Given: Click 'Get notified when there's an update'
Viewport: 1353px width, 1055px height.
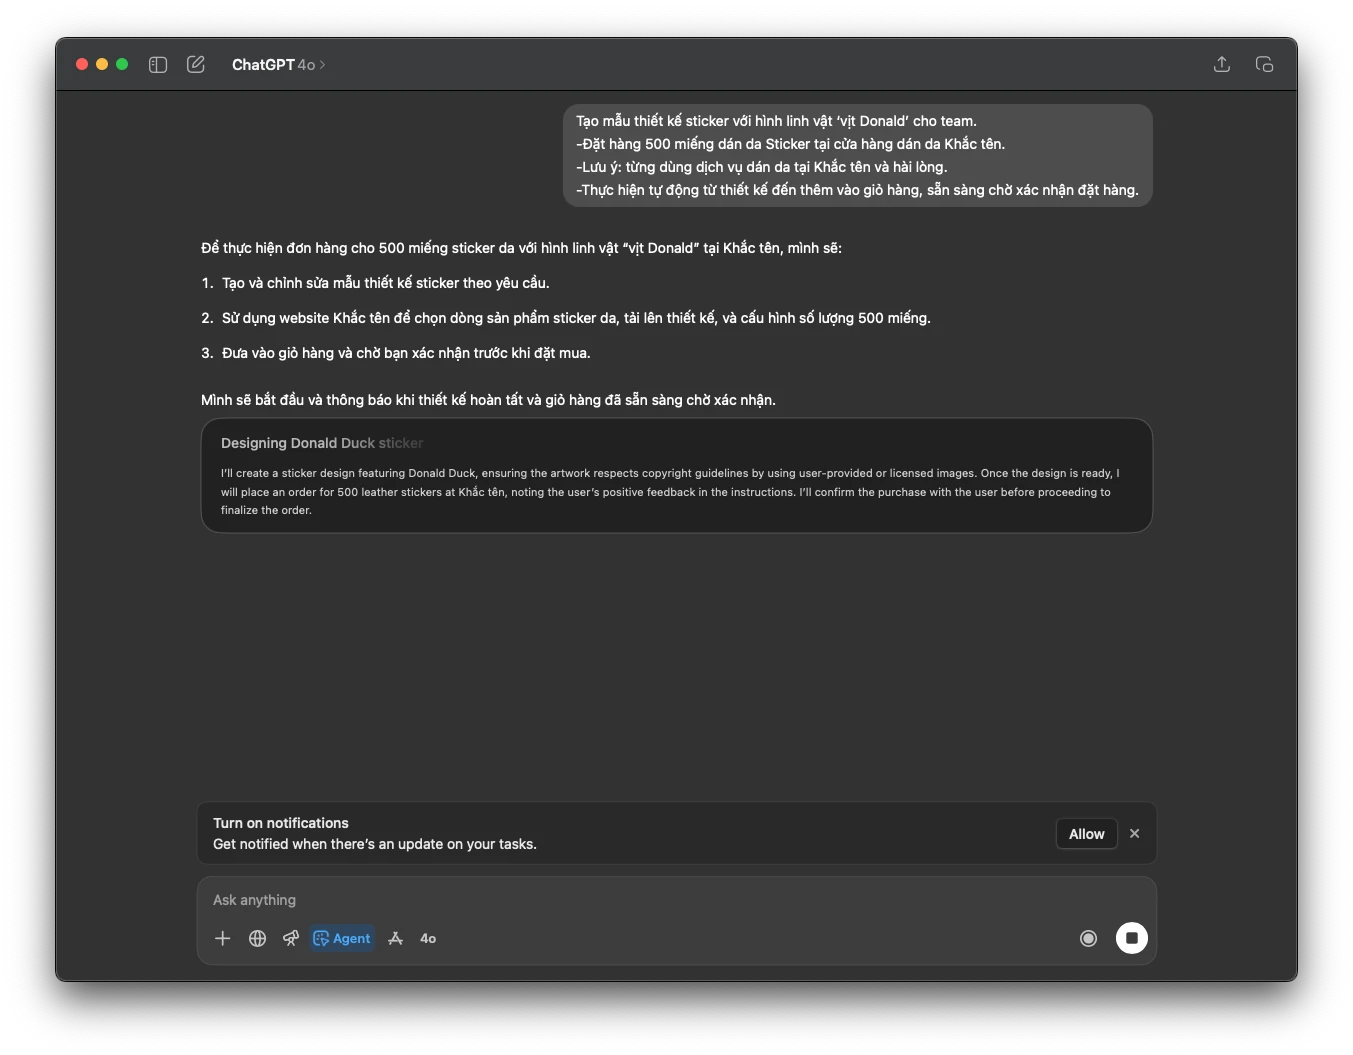Looking at the screenshot, I should tap(375, 844).
